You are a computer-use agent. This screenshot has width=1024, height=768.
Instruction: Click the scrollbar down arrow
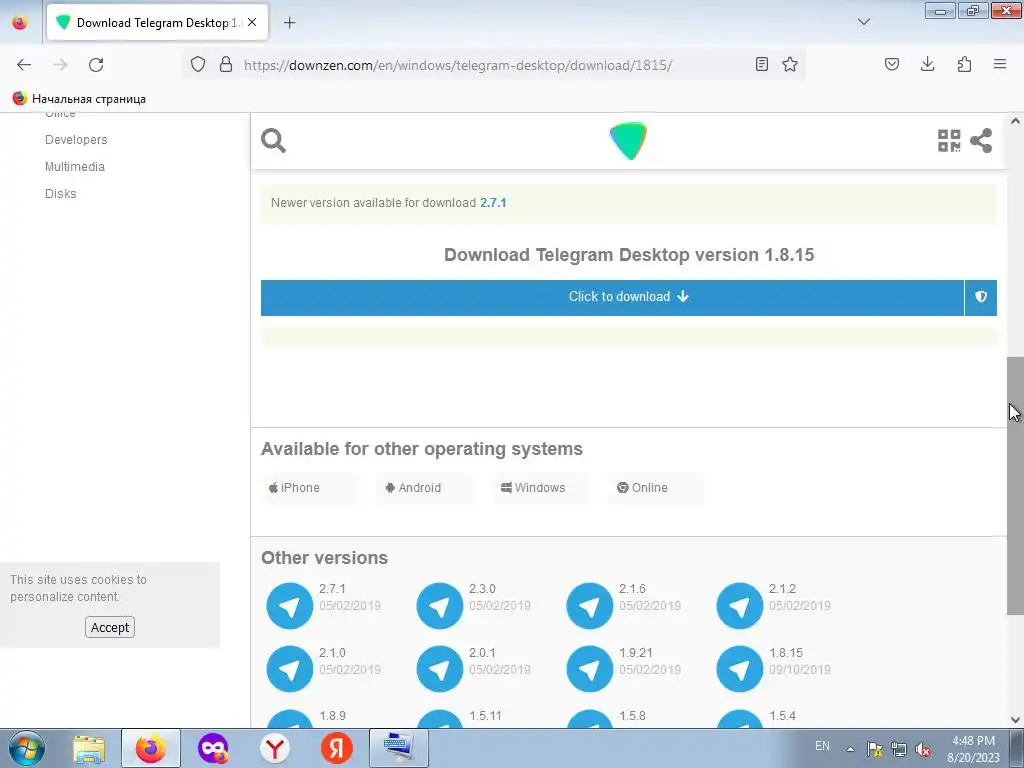click(x=1015, y=720)
